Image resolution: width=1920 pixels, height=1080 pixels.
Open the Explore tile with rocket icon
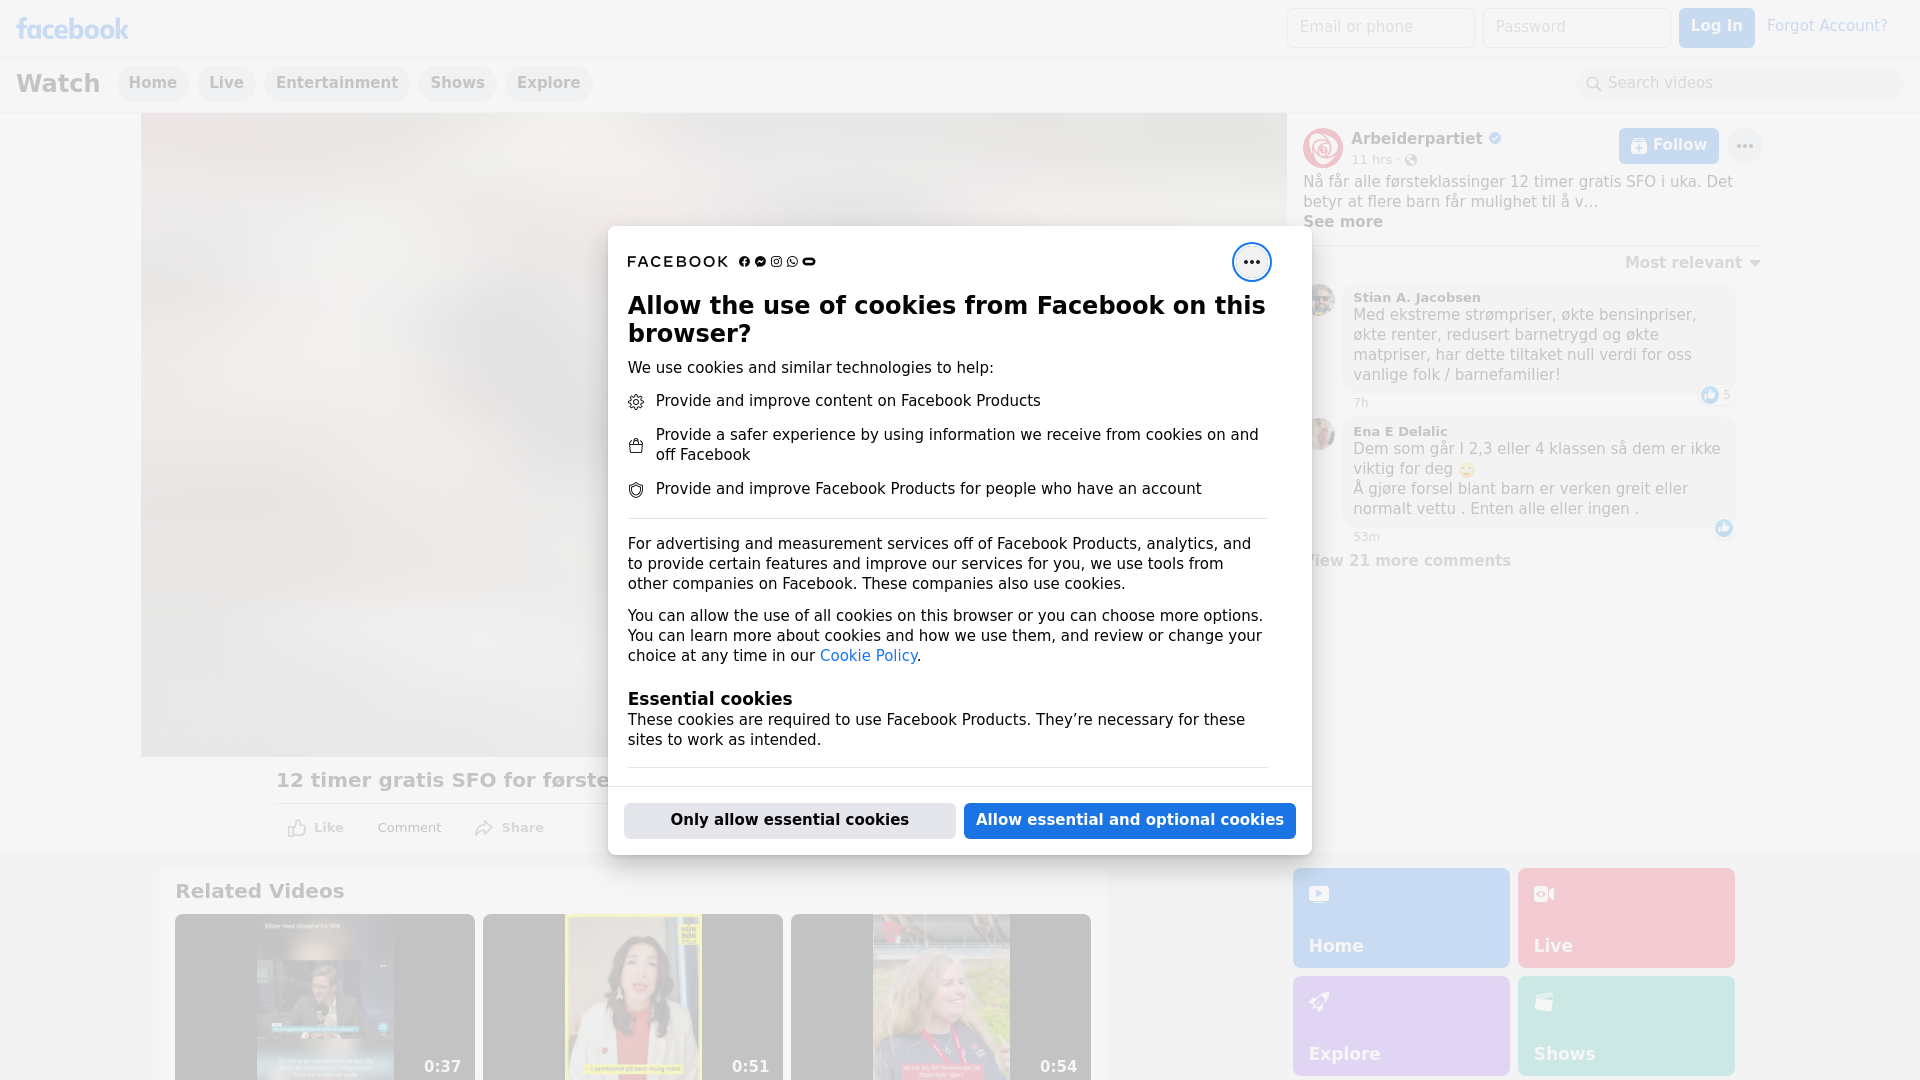click(1400, 1025)
